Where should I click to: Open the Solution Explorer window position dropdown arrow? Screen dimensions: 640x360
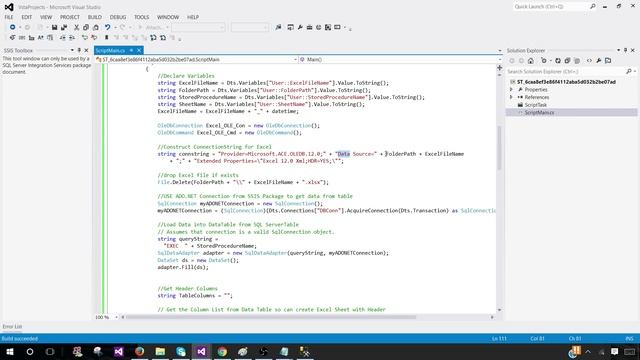tap(618, 50)
